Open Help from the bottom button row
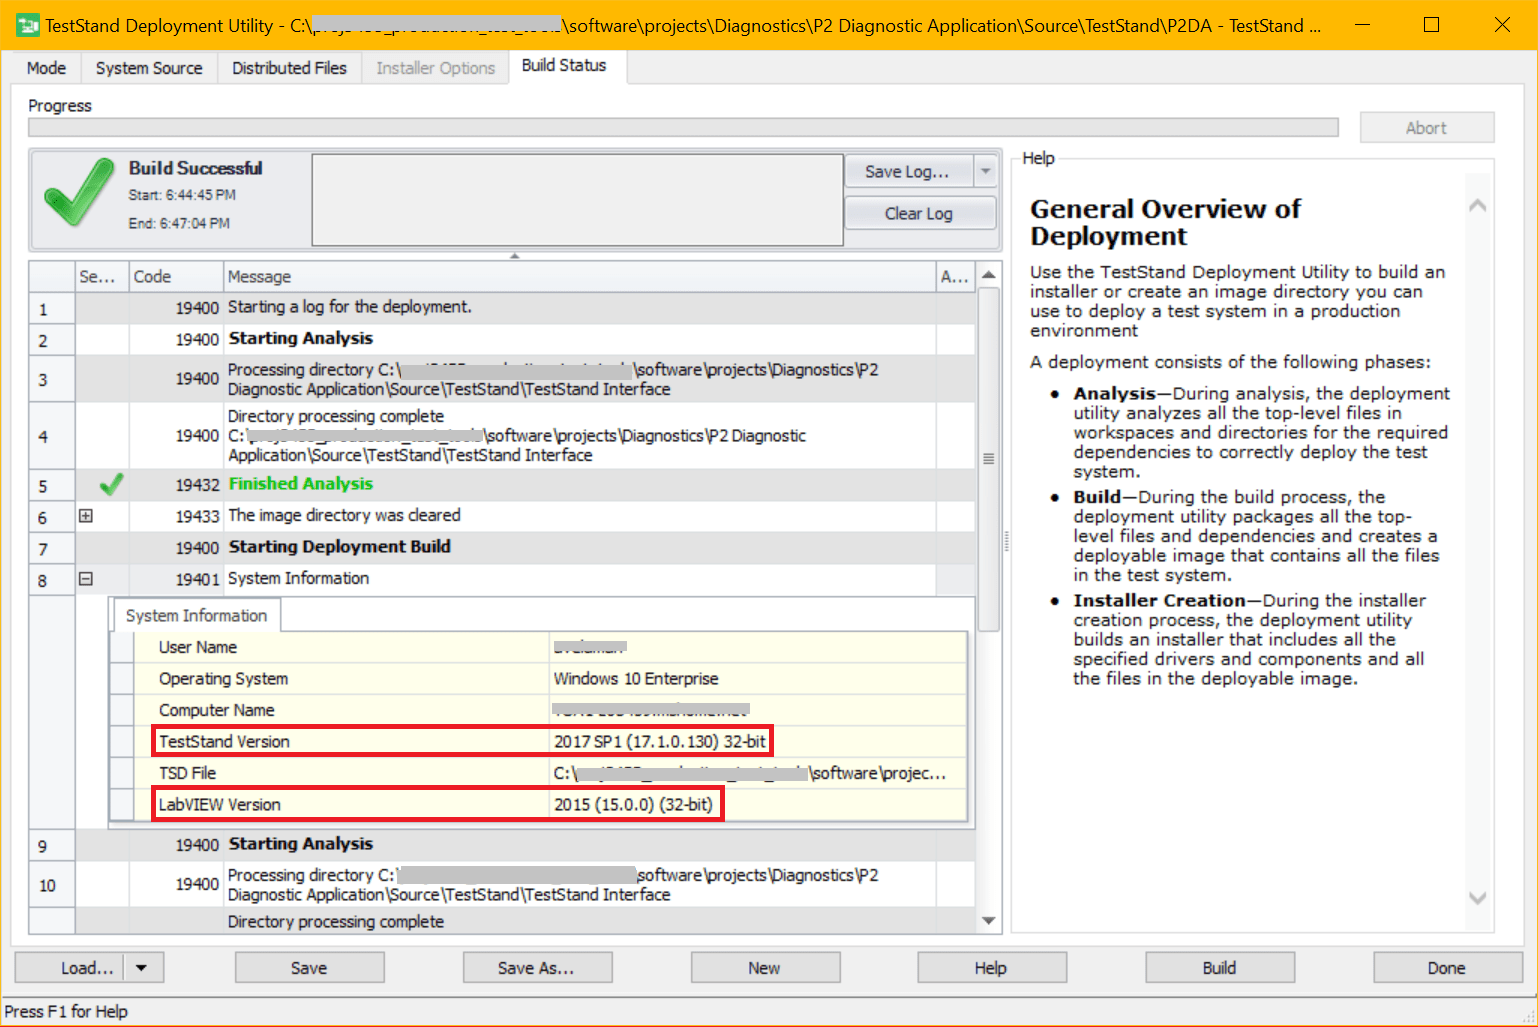 tap(992, 968)
